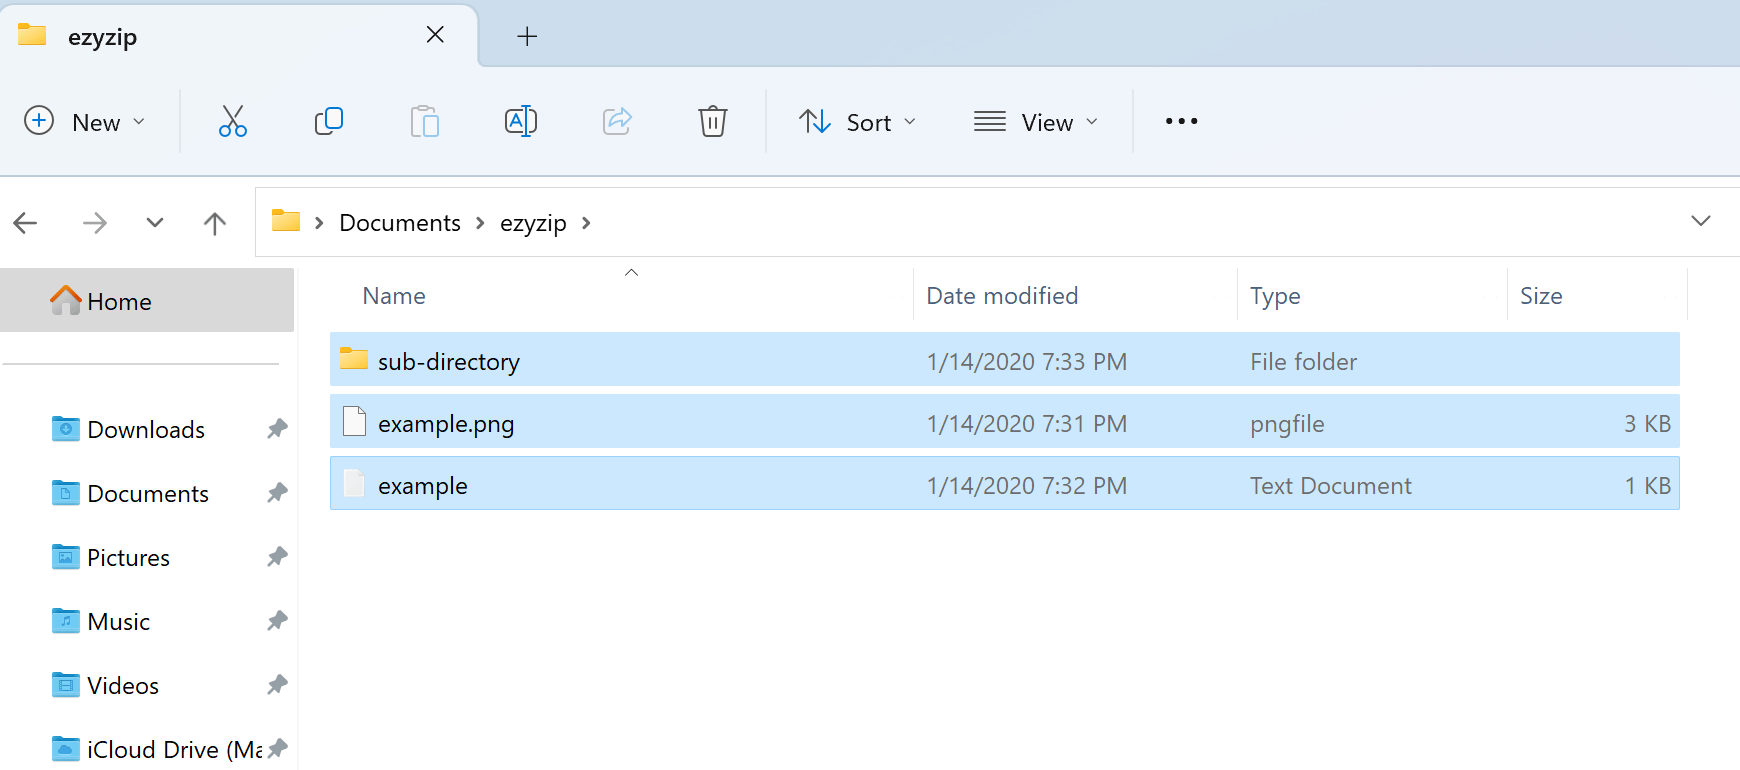
Task: Click ezyzip in the breadcrumb path
Action: tap(533, 223)
